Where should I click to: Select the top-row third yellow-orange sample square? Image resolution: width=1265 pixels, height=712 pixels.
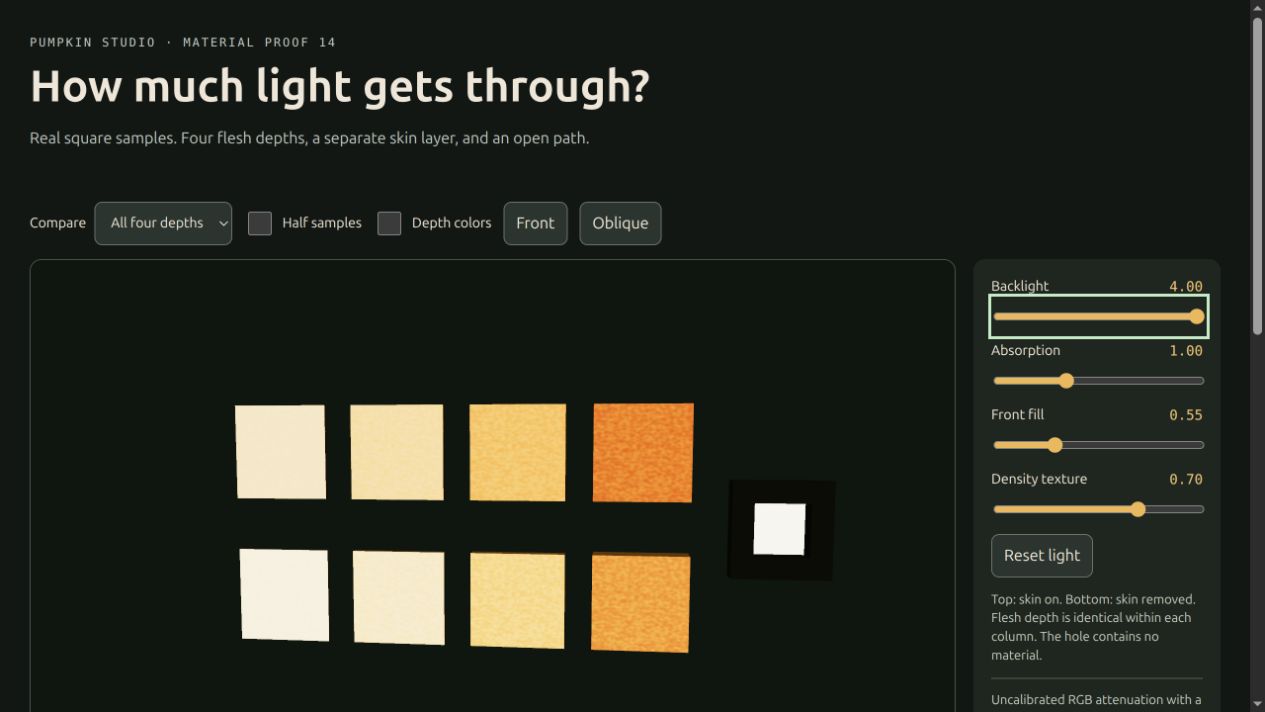[x=518, y=452]
